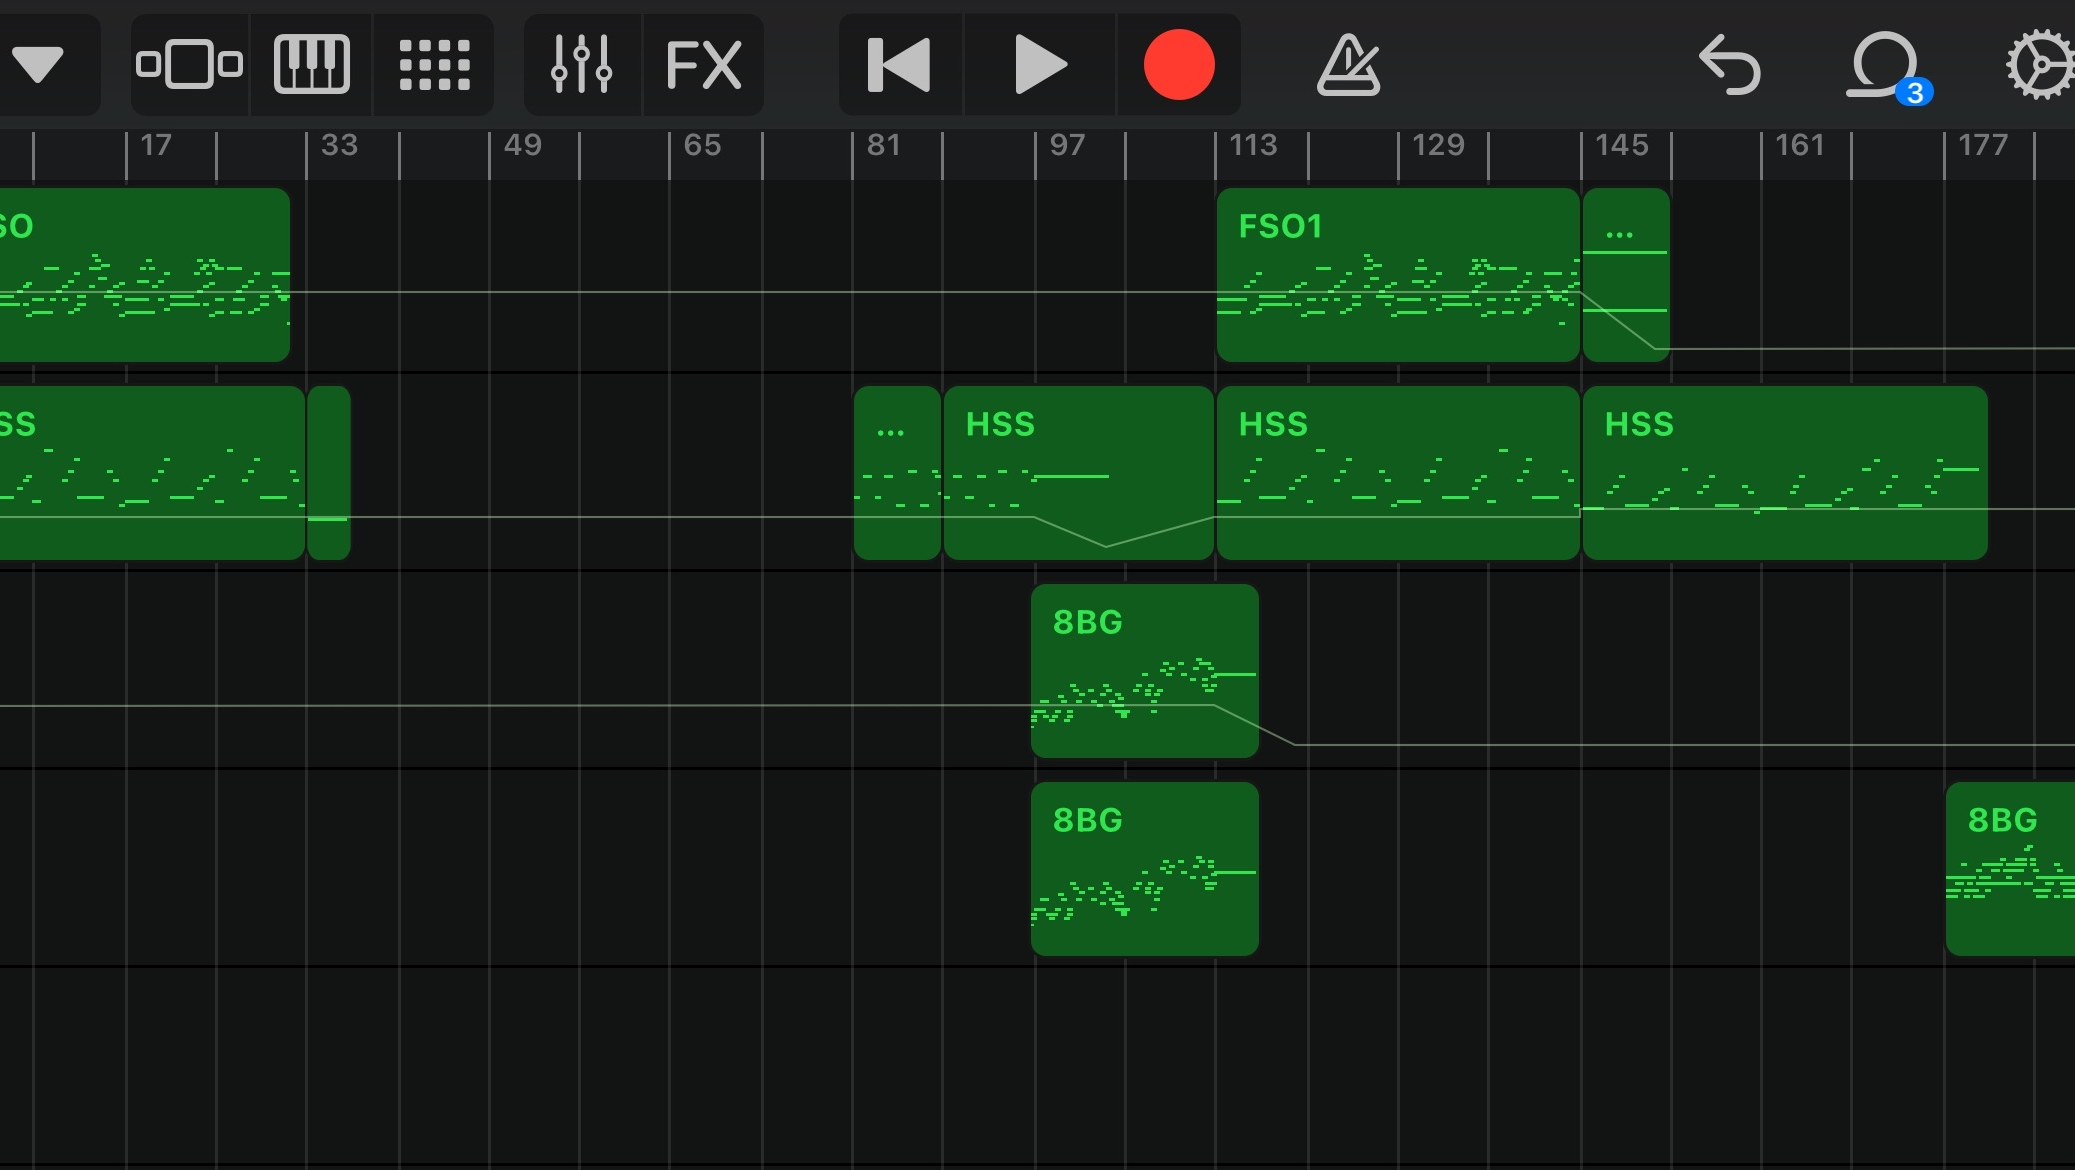Go to beginning of song
Screen dimensions: 2075x1170
coord(899,65)
